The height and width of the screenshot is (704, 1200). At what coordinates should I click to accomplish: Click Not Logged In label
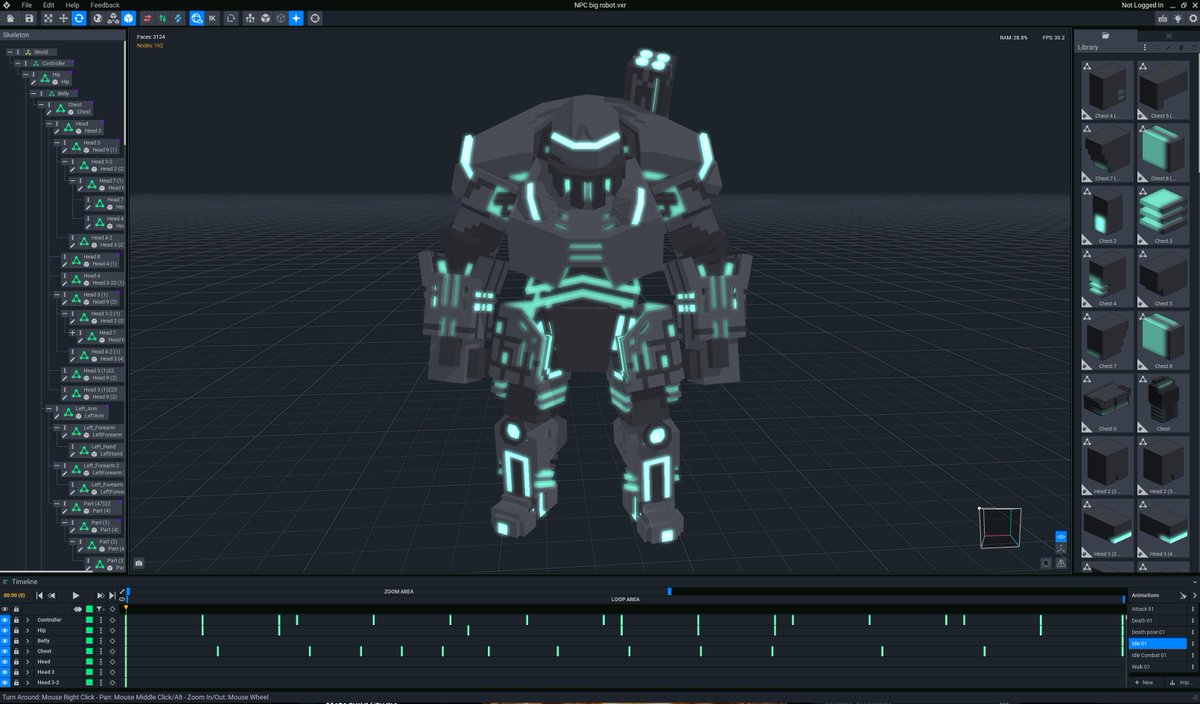click(1143, 5)
